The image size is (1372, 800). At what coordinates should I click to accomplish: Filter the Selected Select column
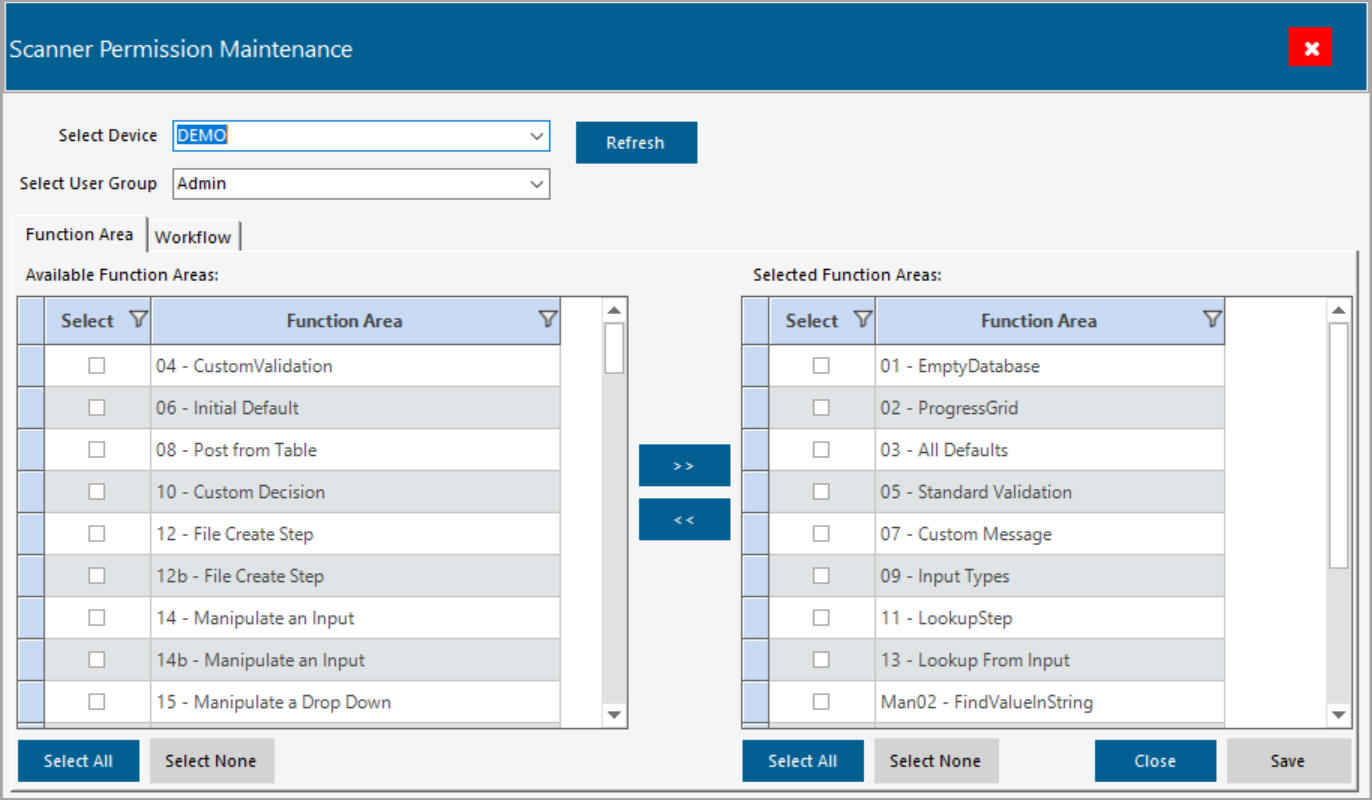click(x=862, y=320)
